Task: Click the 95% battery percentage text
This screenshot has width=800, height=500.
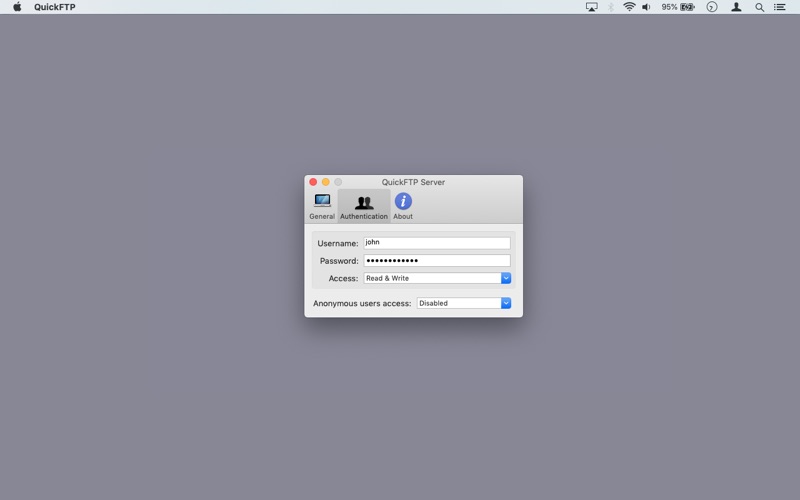Action: [x=669, y=7]
